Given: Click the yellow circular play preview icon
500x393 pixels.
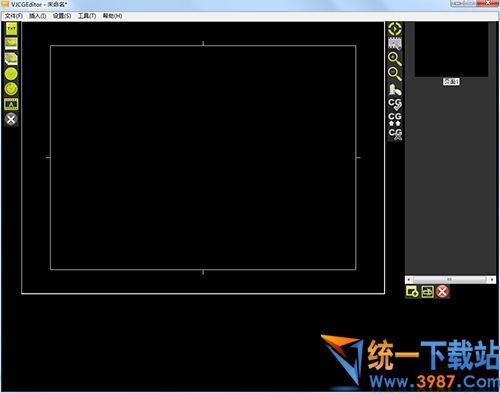Looking at the screenshot, I should pos(395,29).
